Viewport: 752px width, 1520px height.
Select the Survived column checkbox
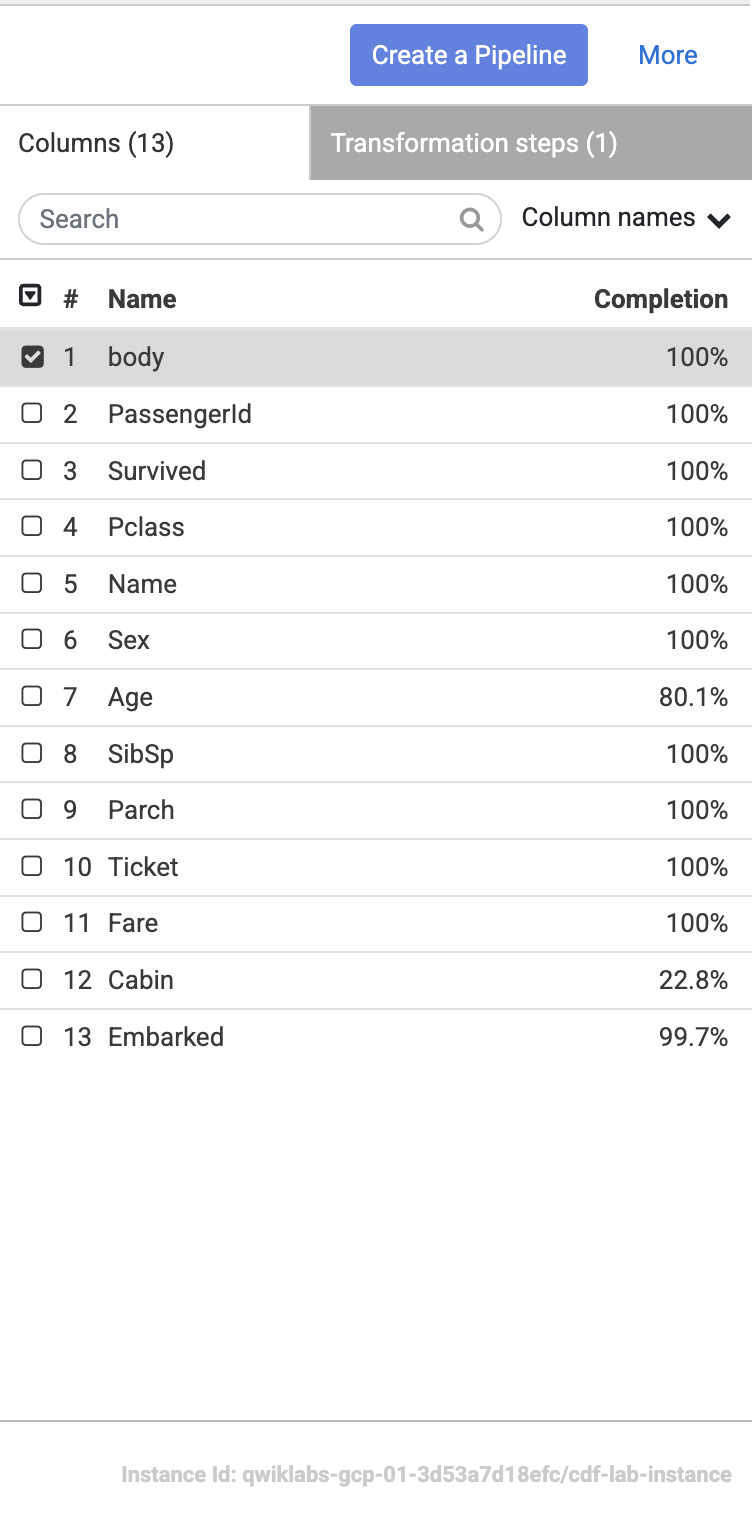coord(32,470)
